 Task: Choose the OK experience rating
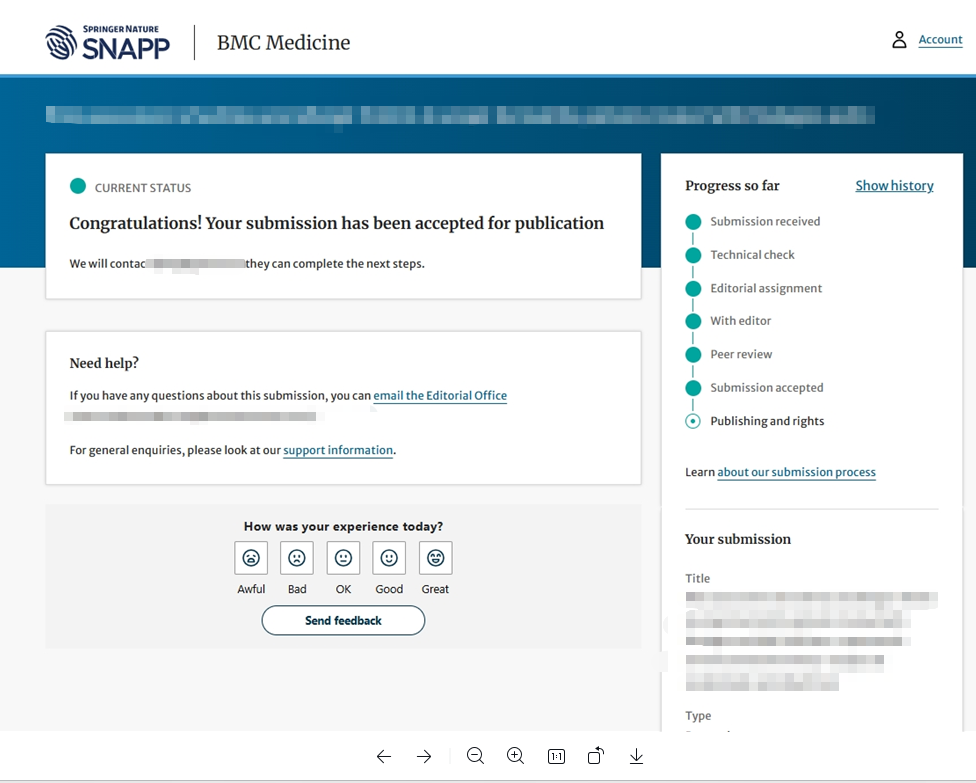343,558
